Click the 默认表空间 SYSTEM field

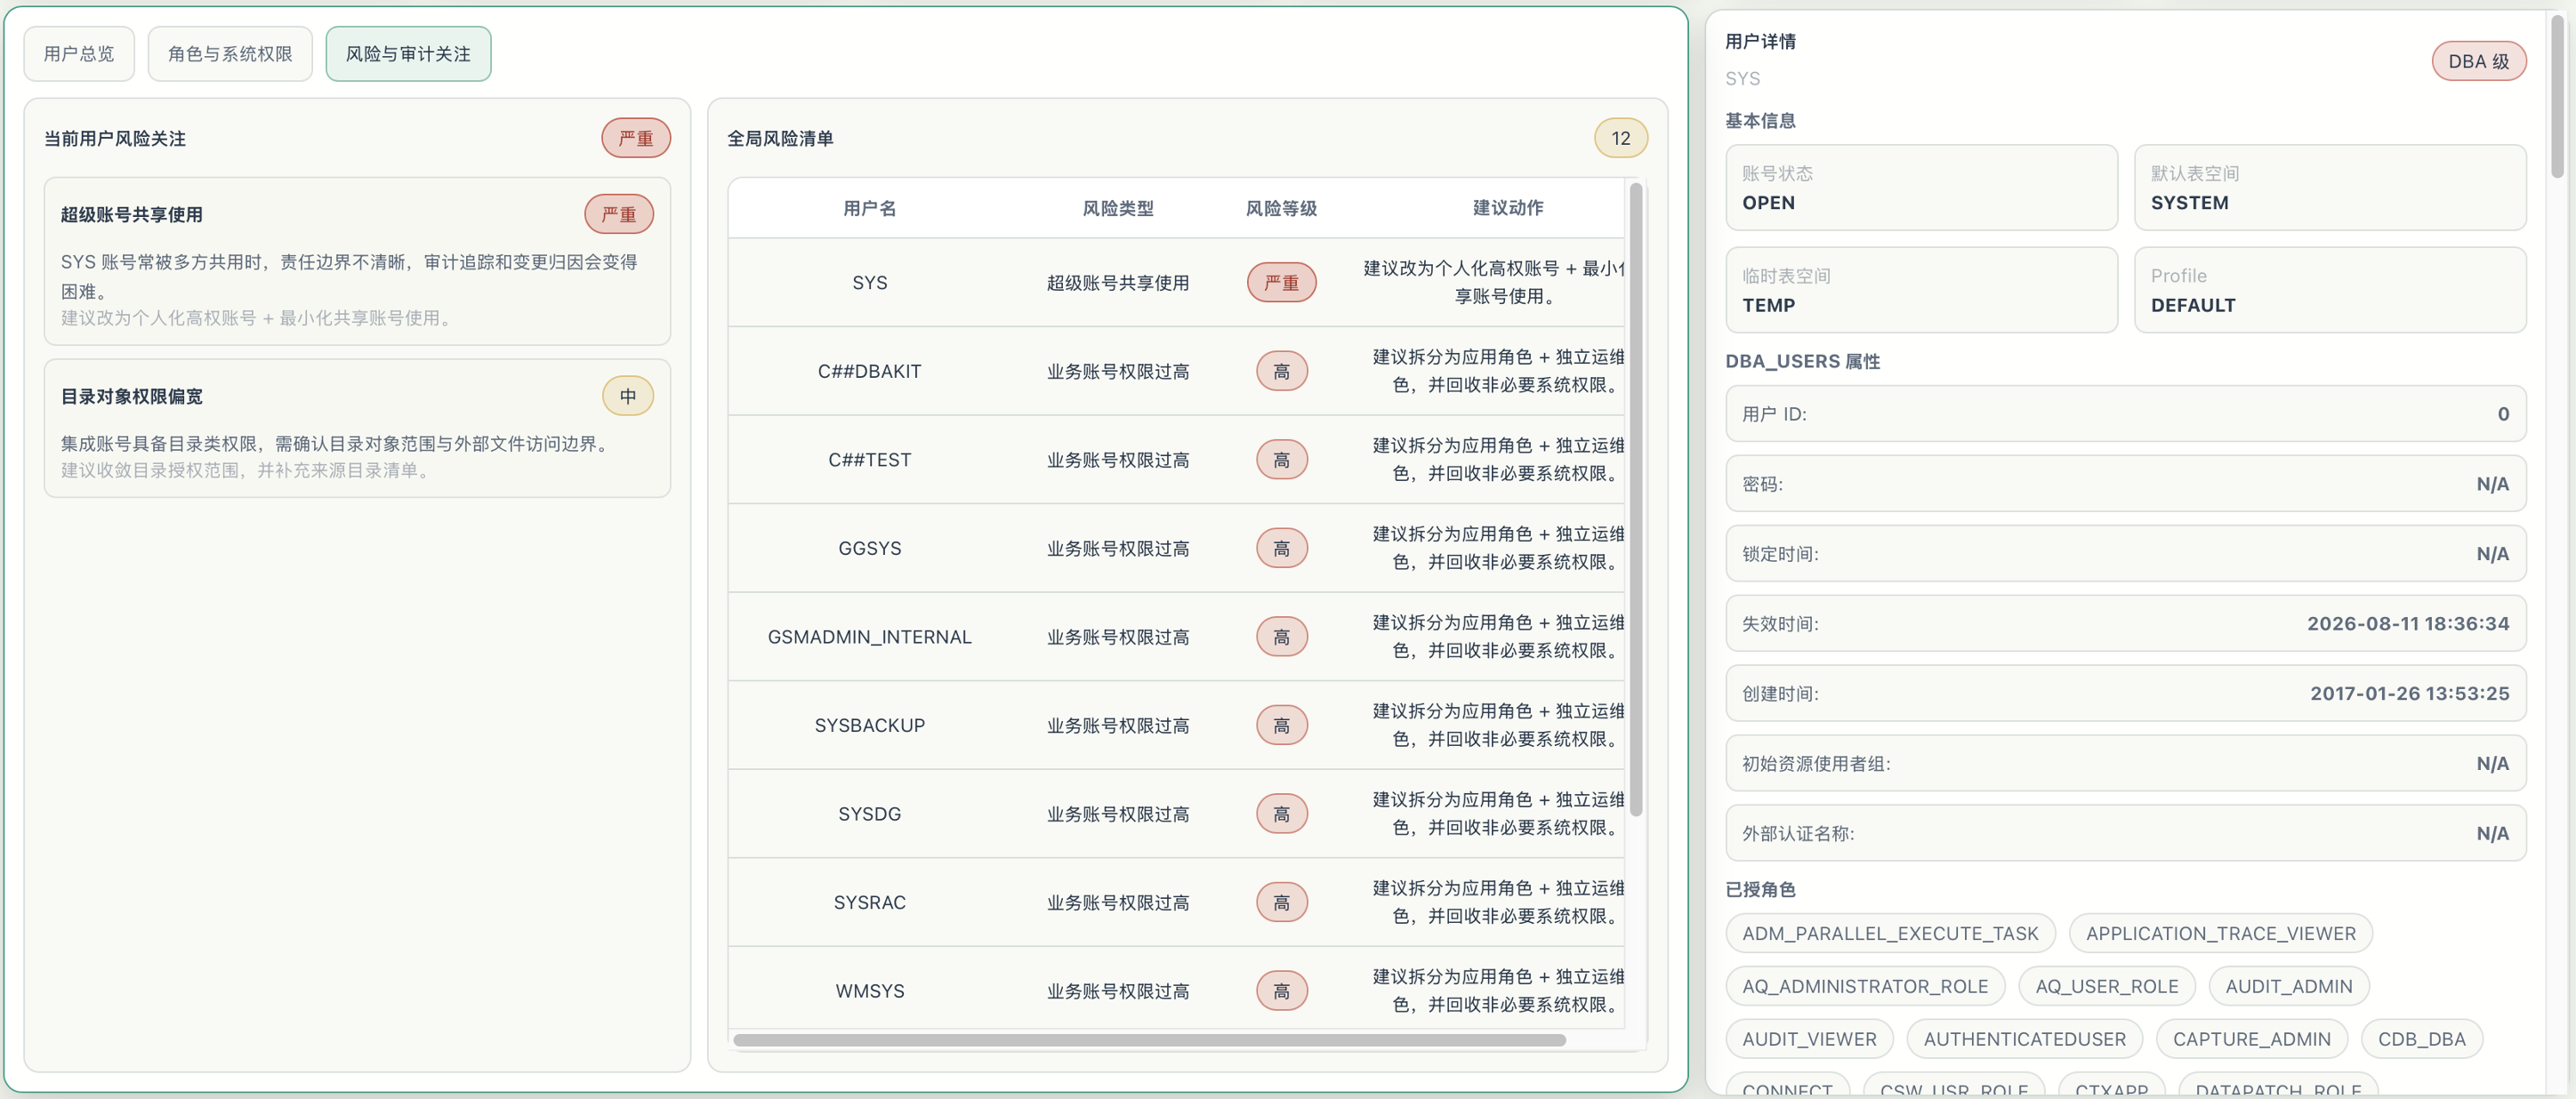(2329, 188)
